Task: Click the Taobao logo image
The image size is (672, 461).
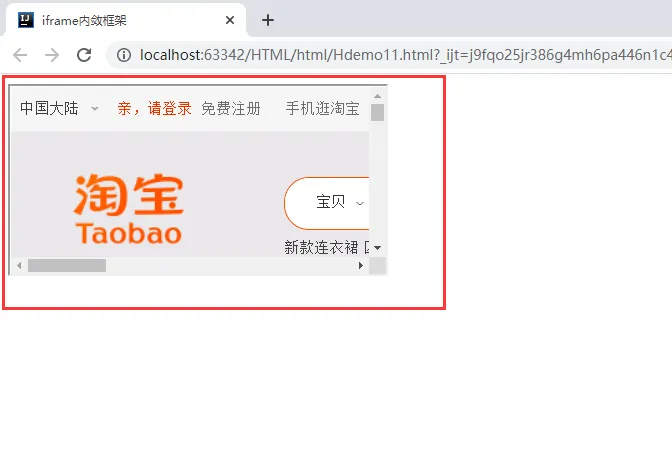Action: pyautogui.click(x=129, y=209)
